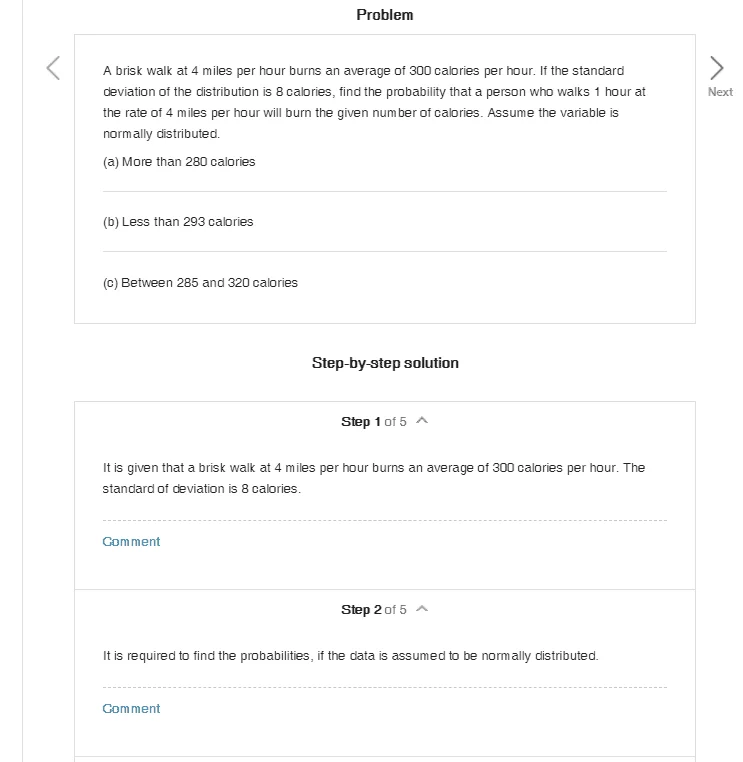Click the Problem heading
This screenshot has width=743, height=762.
click(385, 15)
